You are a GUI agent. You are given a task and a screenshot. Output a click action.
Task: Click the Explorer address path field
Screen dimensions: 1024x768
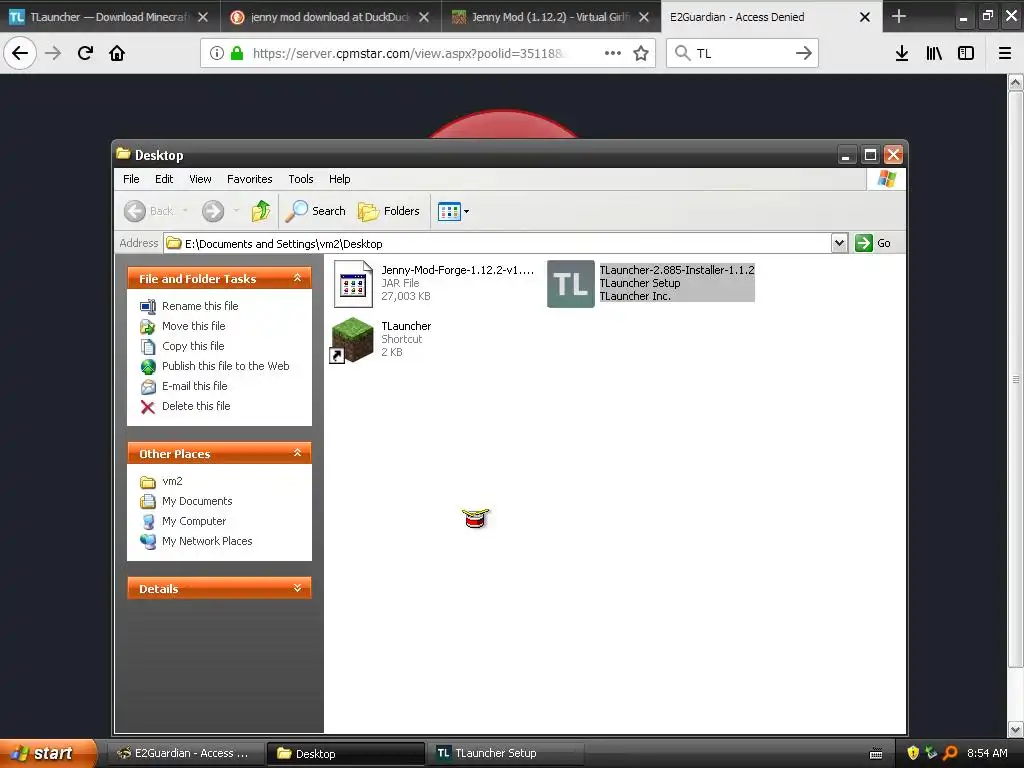(x=498, y=244)
